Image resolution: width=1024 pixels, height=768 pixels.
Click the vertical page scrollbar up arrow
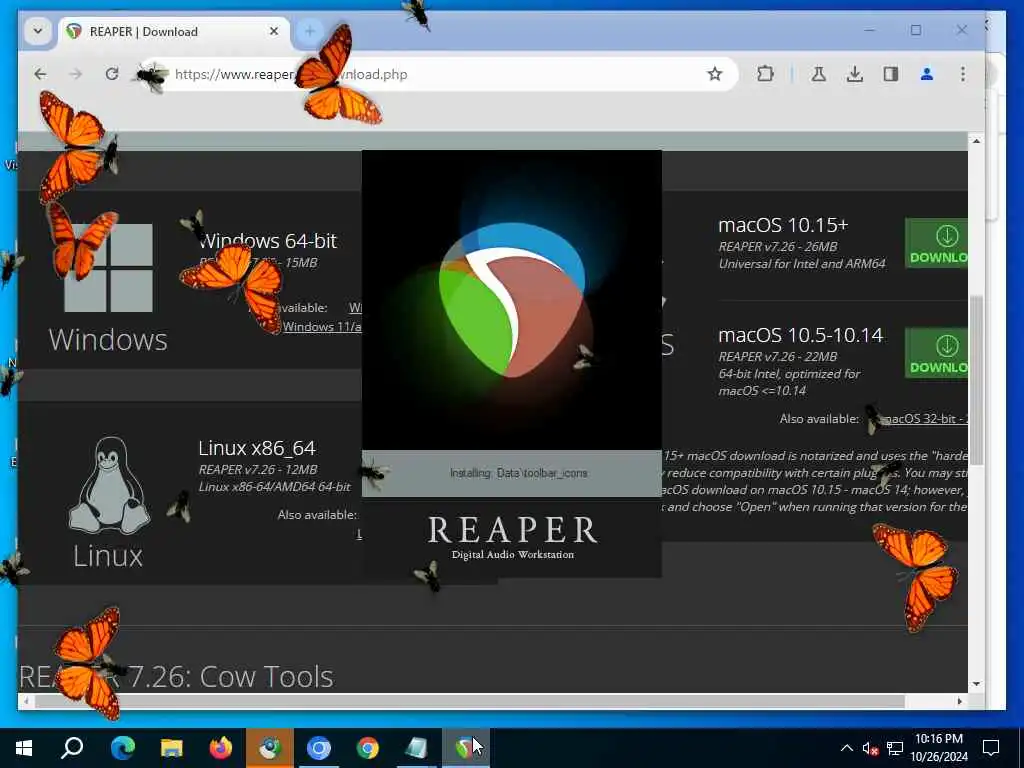[976, 141]
